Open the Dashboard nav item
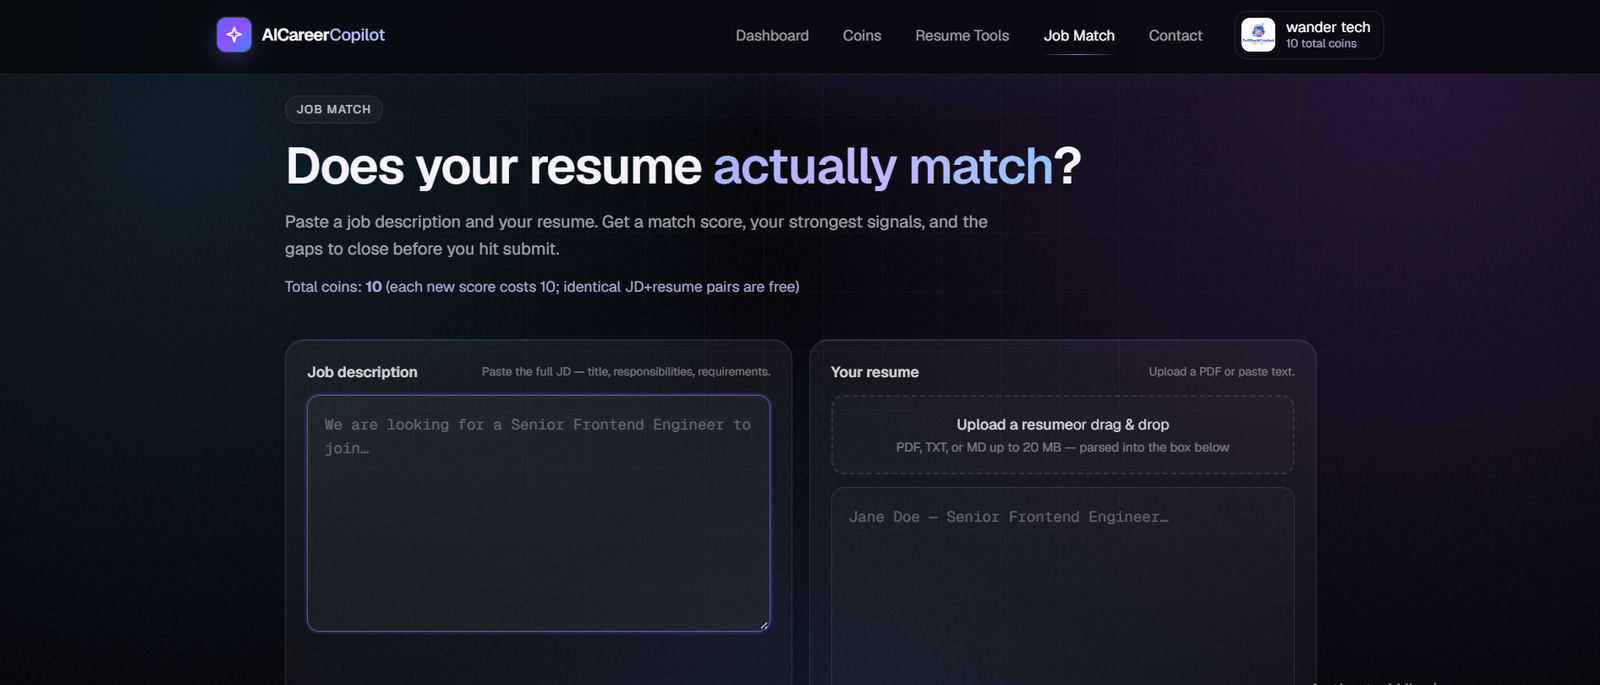This screenshot has height=685, width=1600. tap(772, 35)
